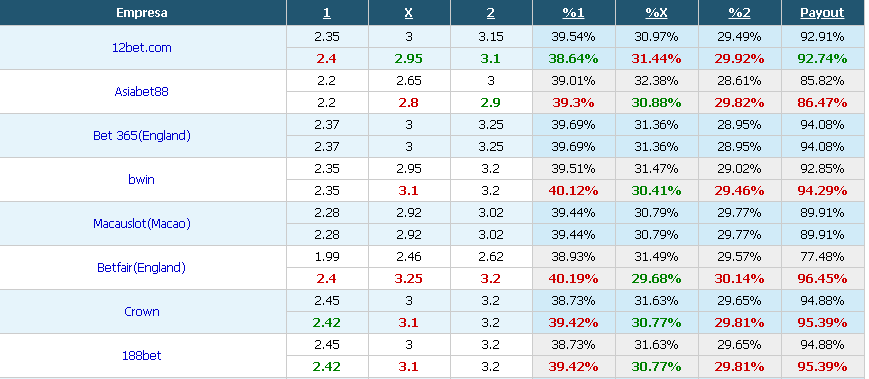Click the Bet 365(England) link
Viewport: 869px width, 379px height.
(x=142, y=135)
